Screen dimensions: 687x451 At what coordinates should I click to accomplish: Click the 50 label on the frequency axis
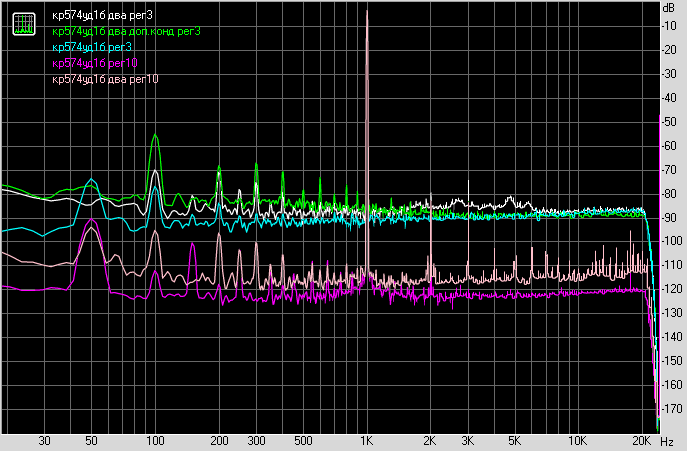click(x=91, y=441)
